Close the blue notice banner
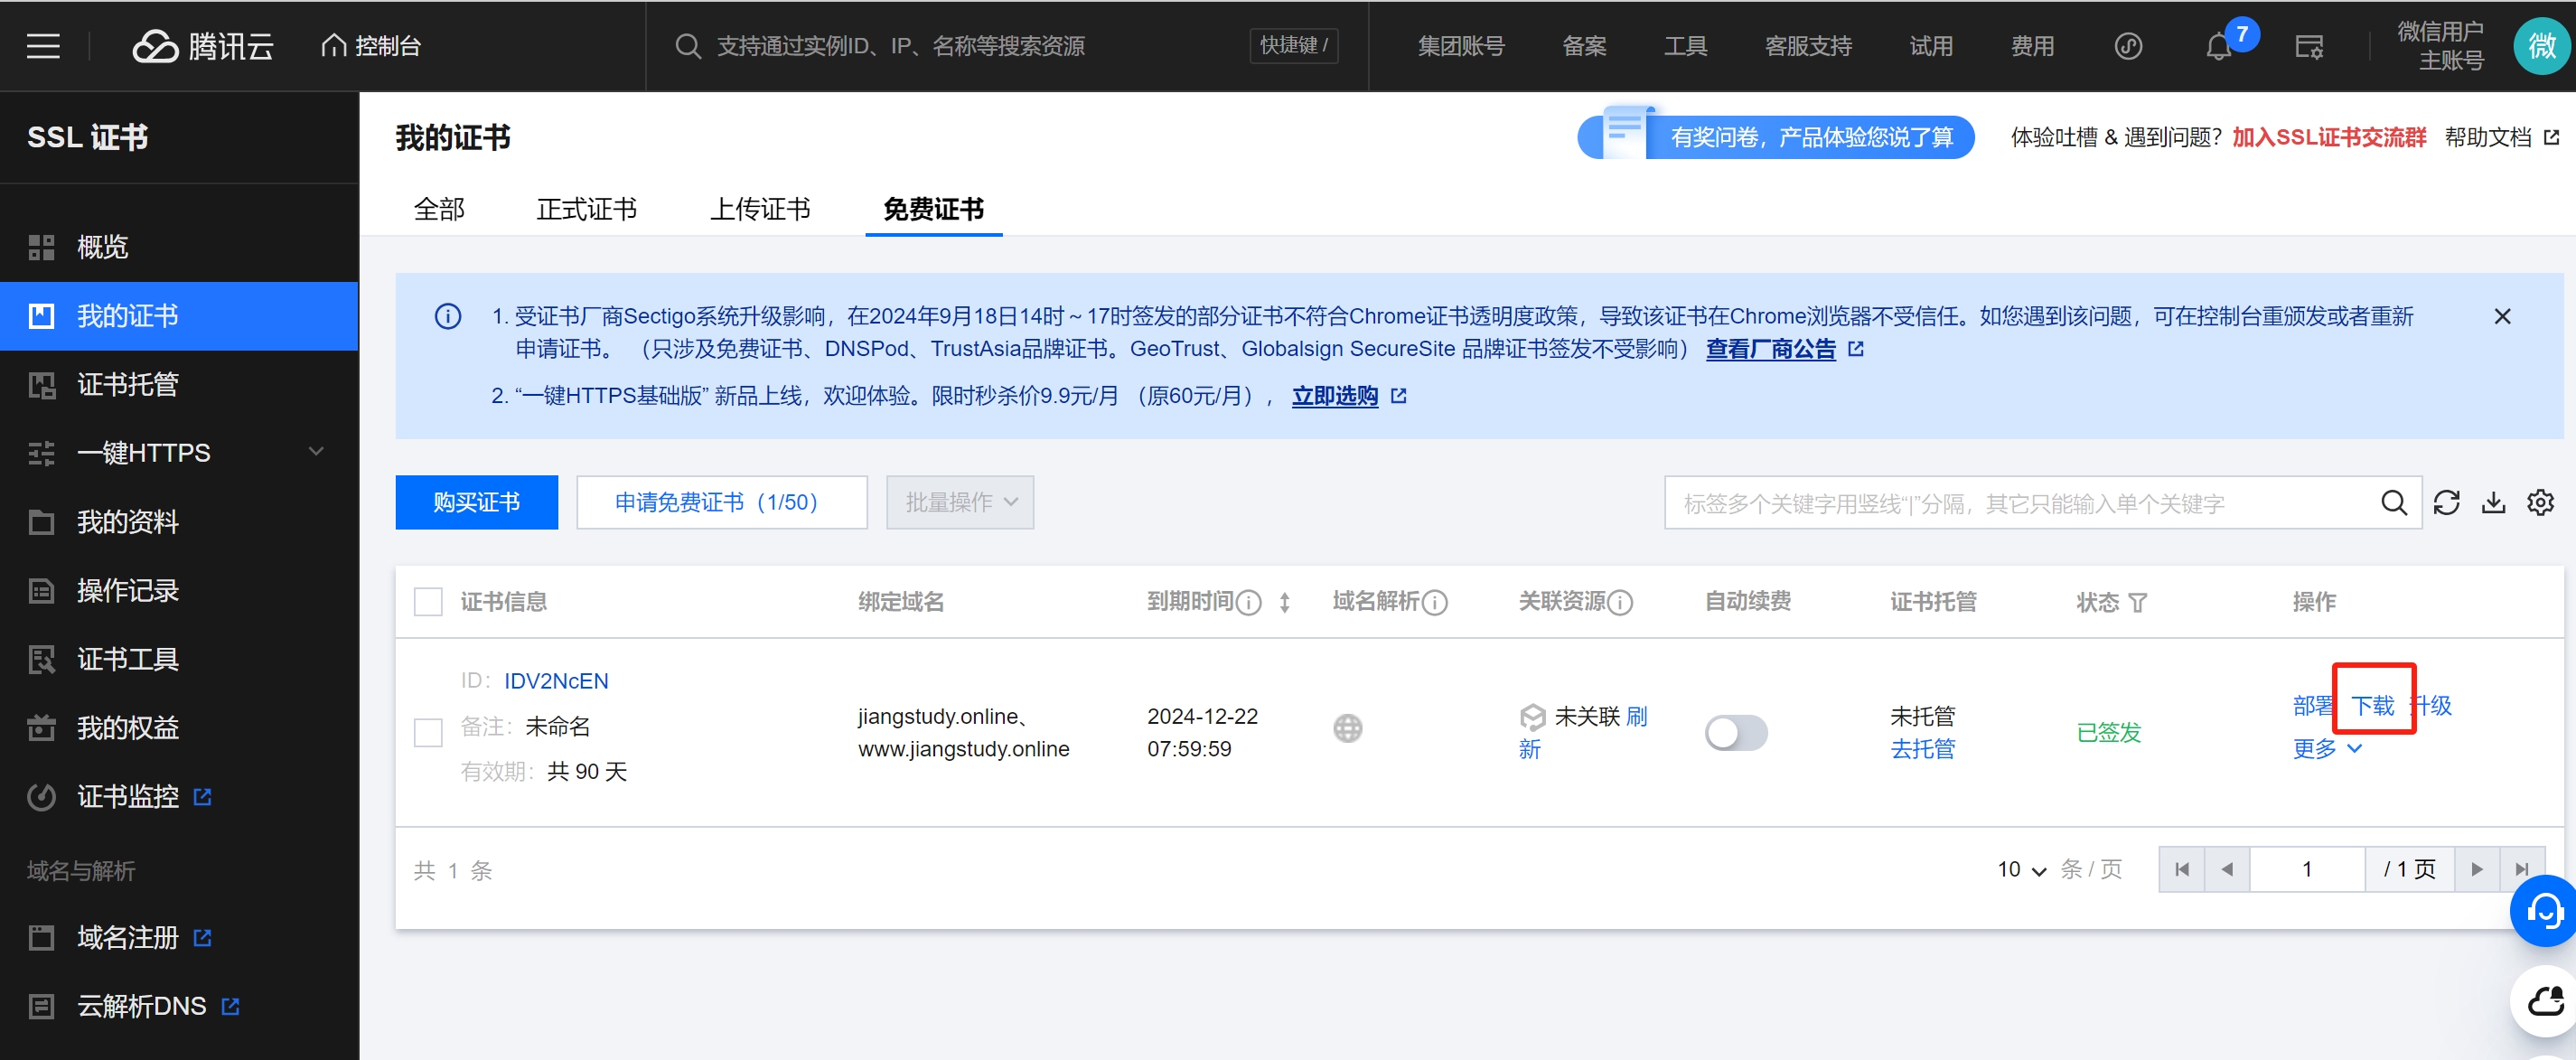 point(2502,316)
